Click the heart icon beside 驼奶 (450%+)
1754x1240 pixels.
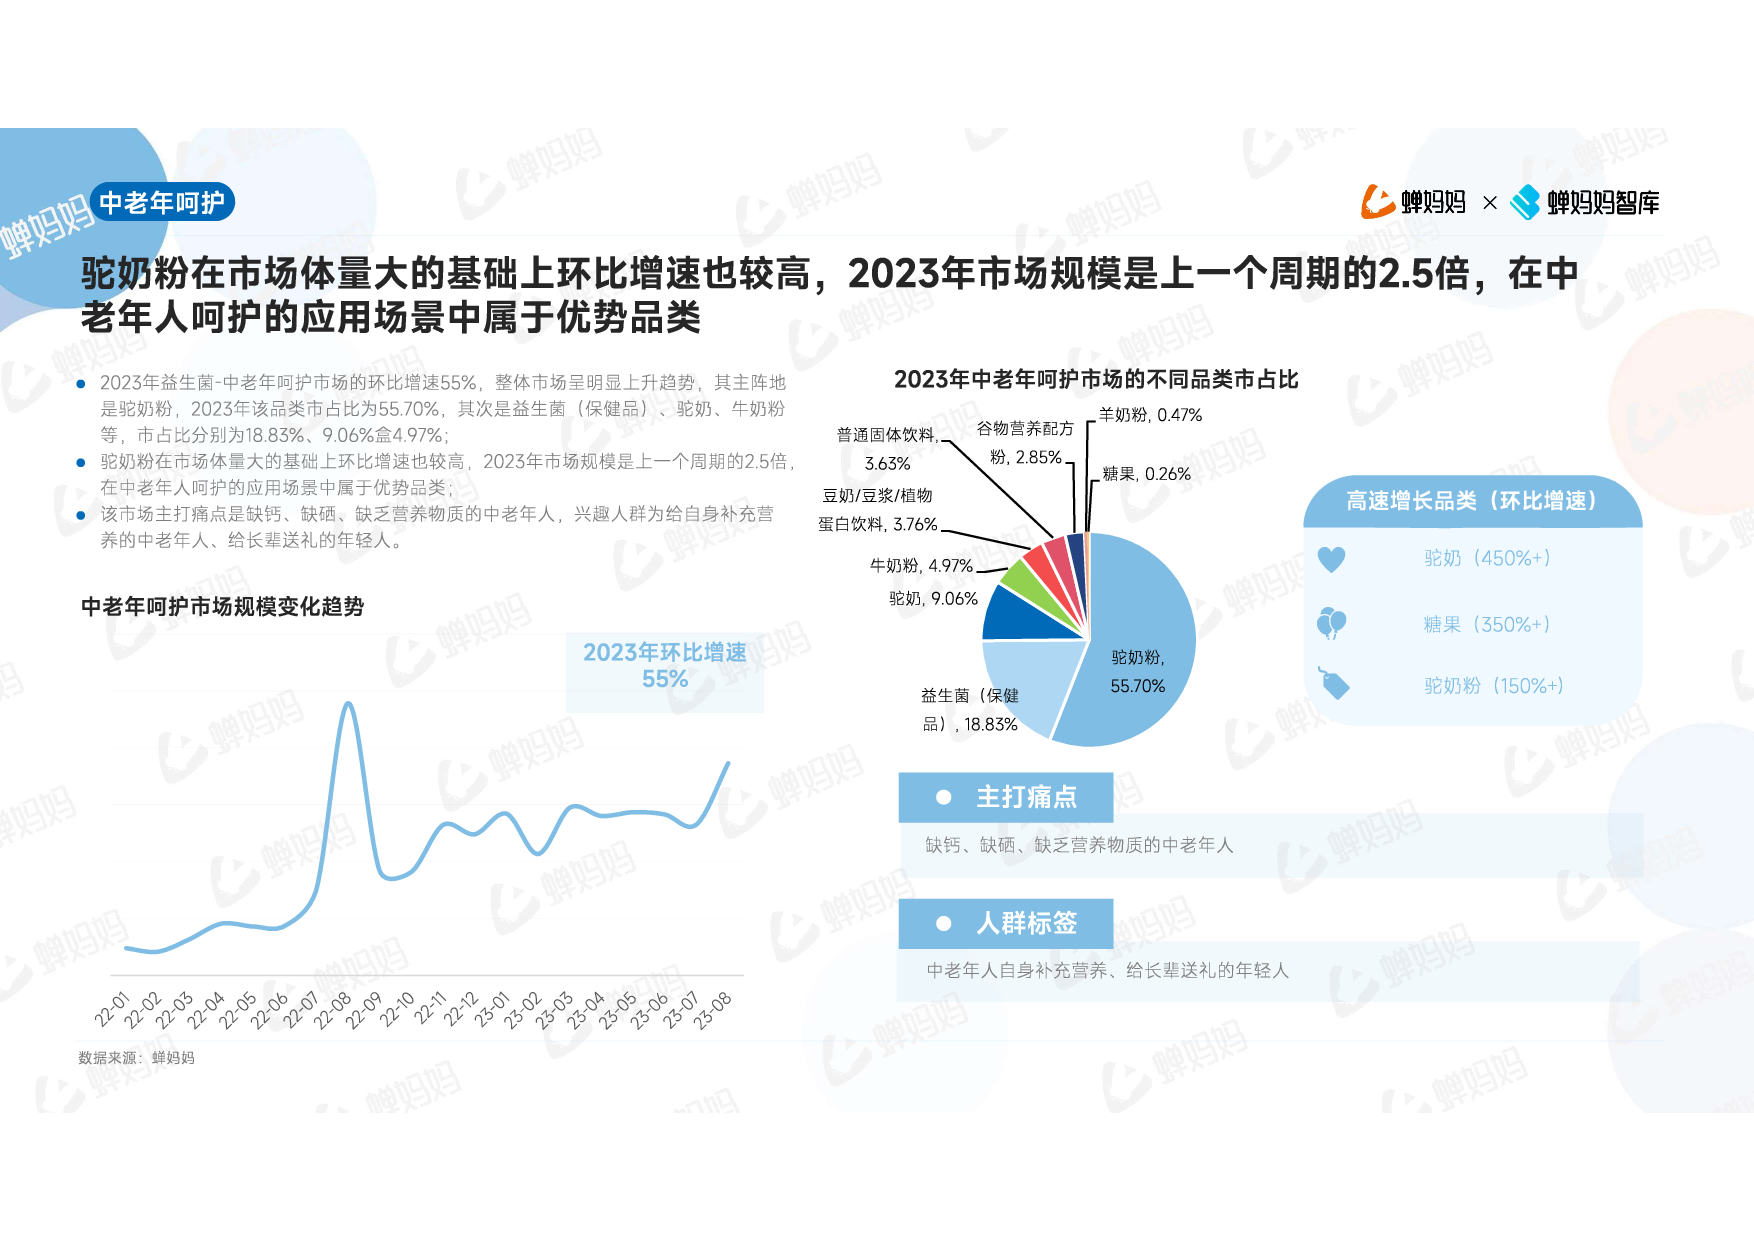point(1331,559)
